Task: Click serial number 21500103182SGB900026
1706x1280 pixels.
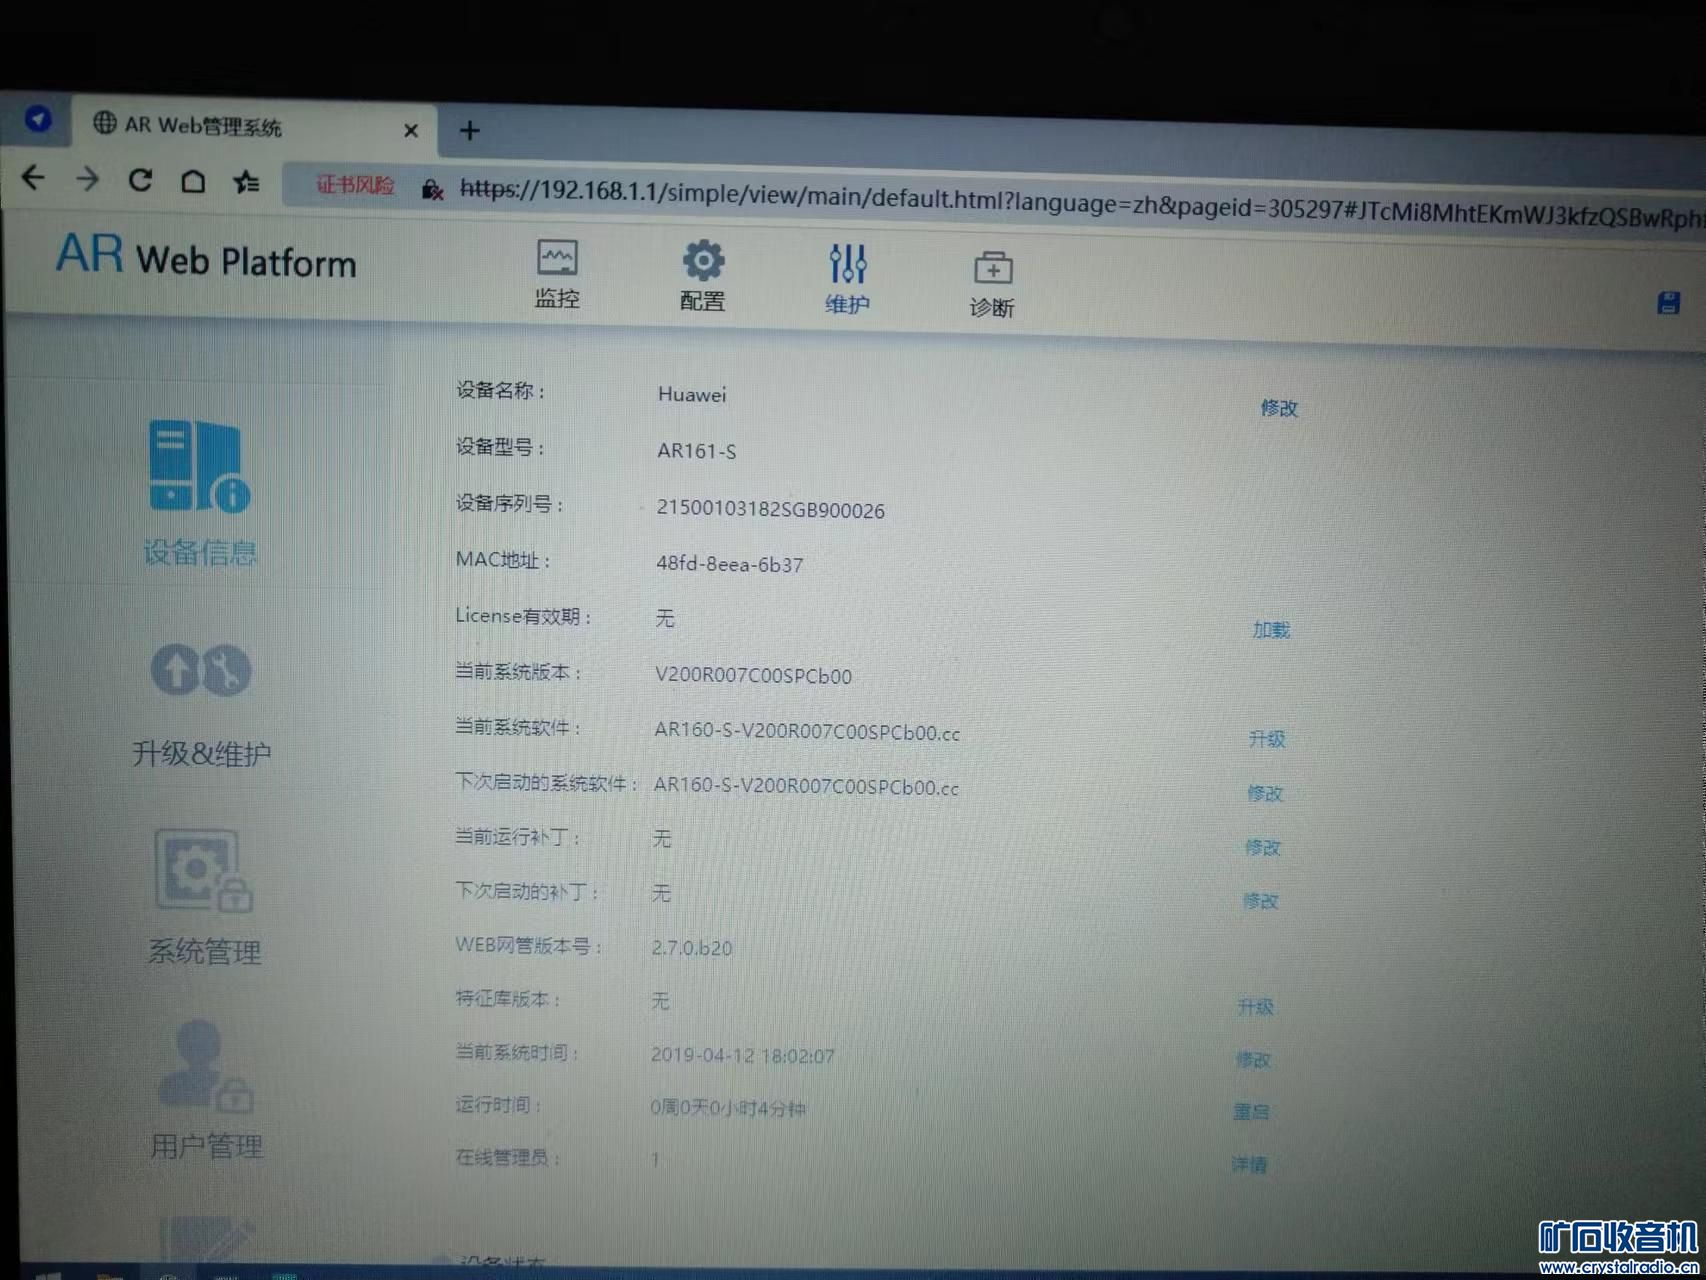Action: point(770,509)
